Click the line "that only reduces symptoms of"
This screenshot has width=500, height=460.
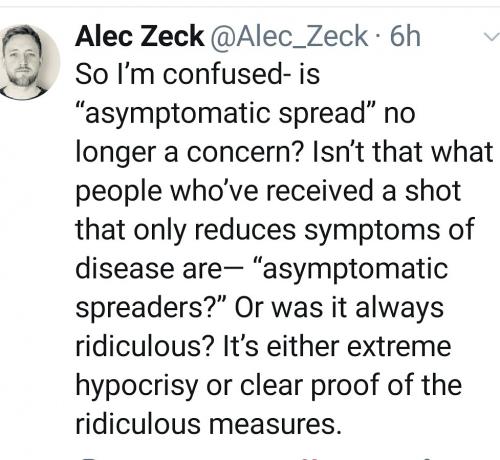point(275,230)
